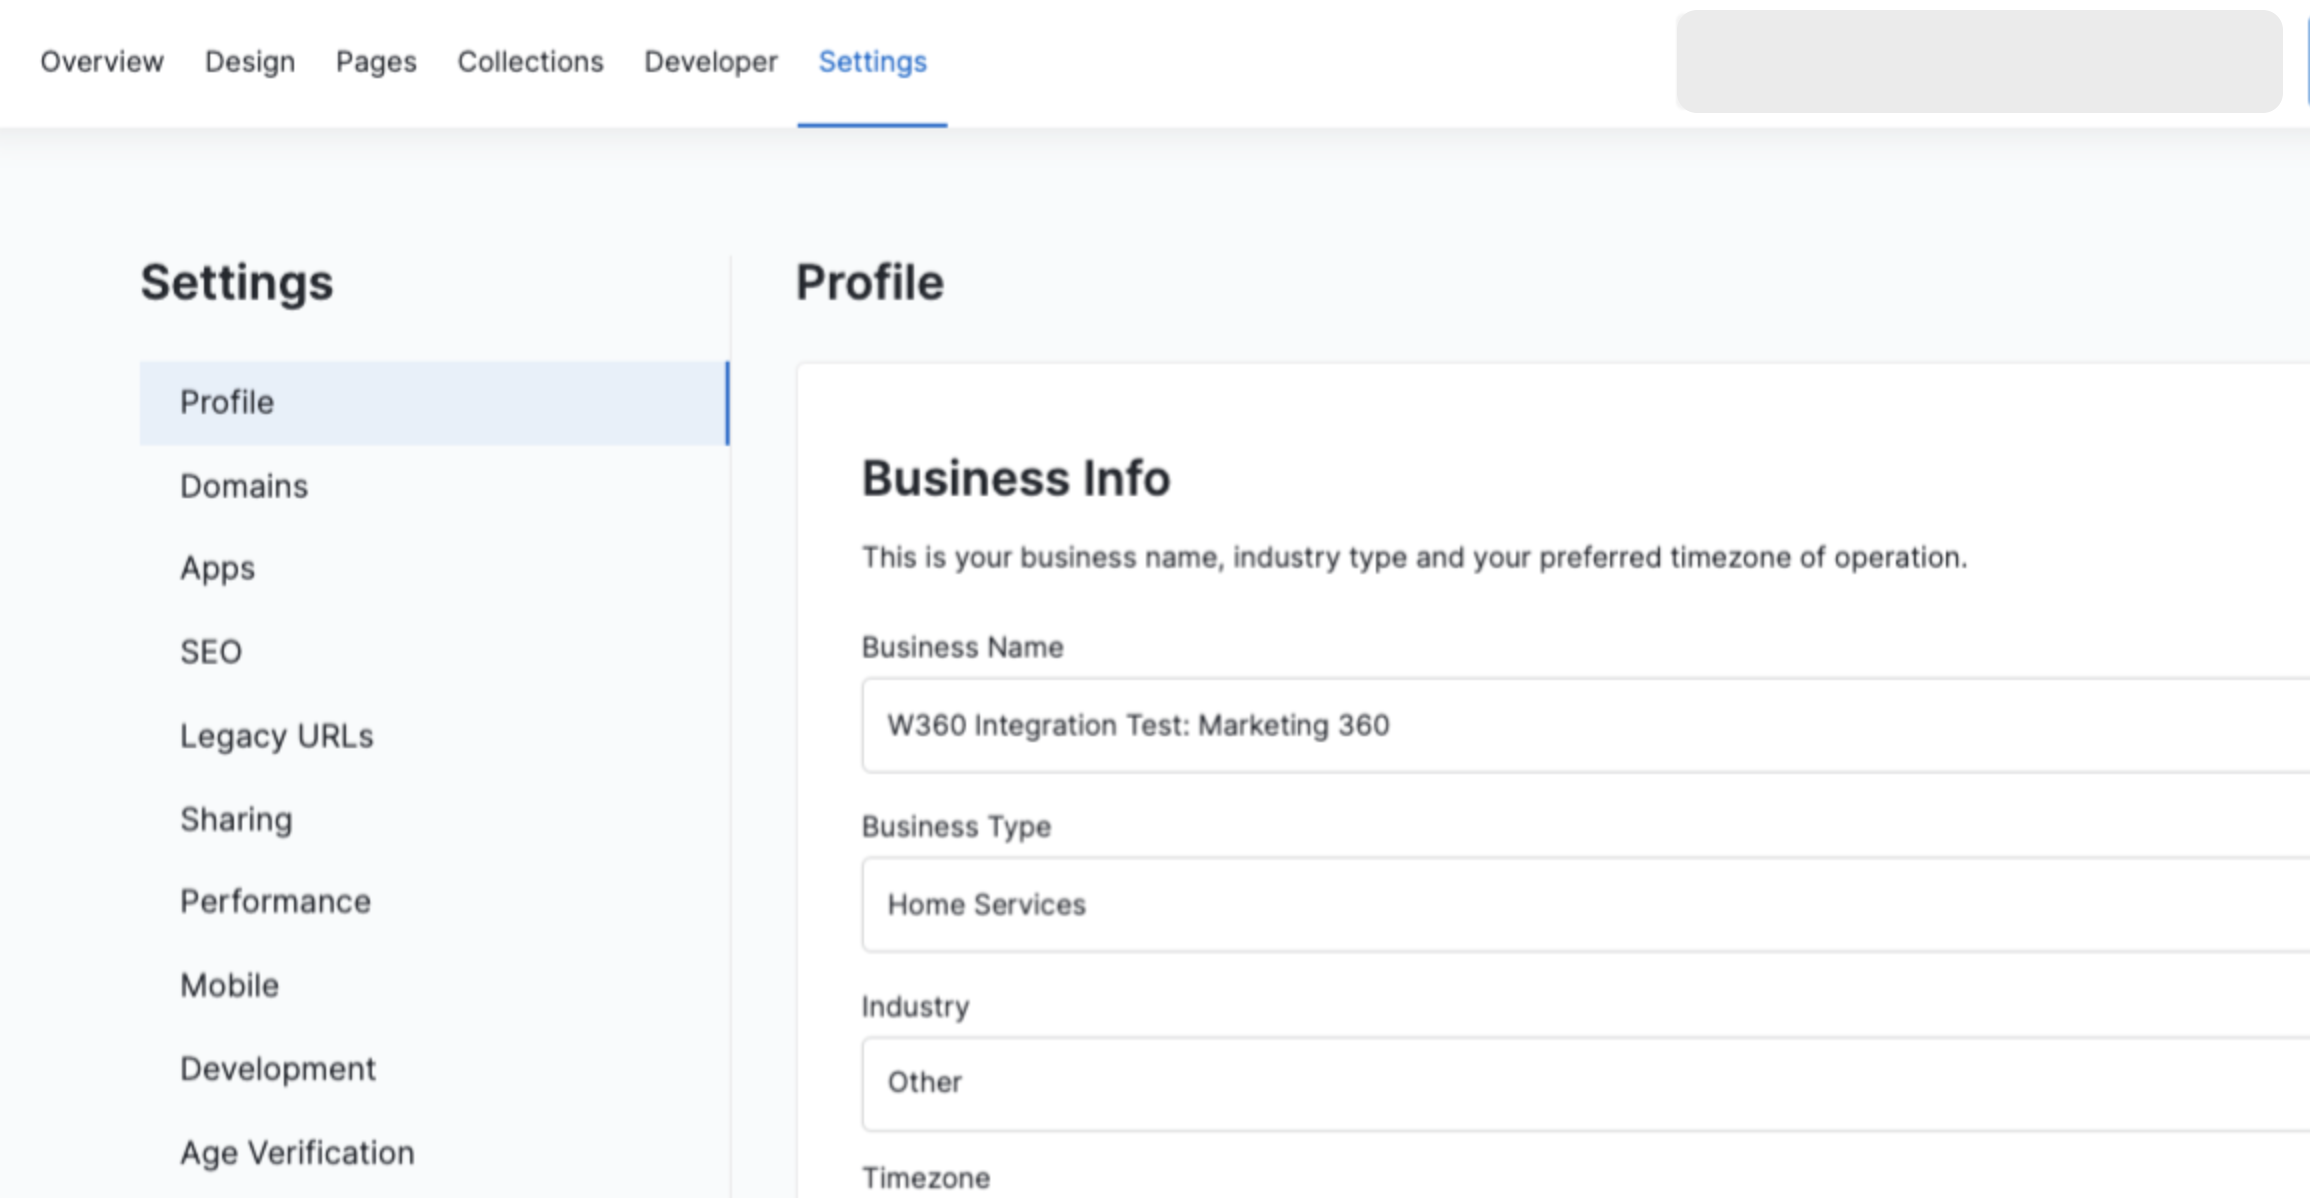Go to the Pages tab
The height and width of the screenshot is (1198, 2310).
[376, 62]
